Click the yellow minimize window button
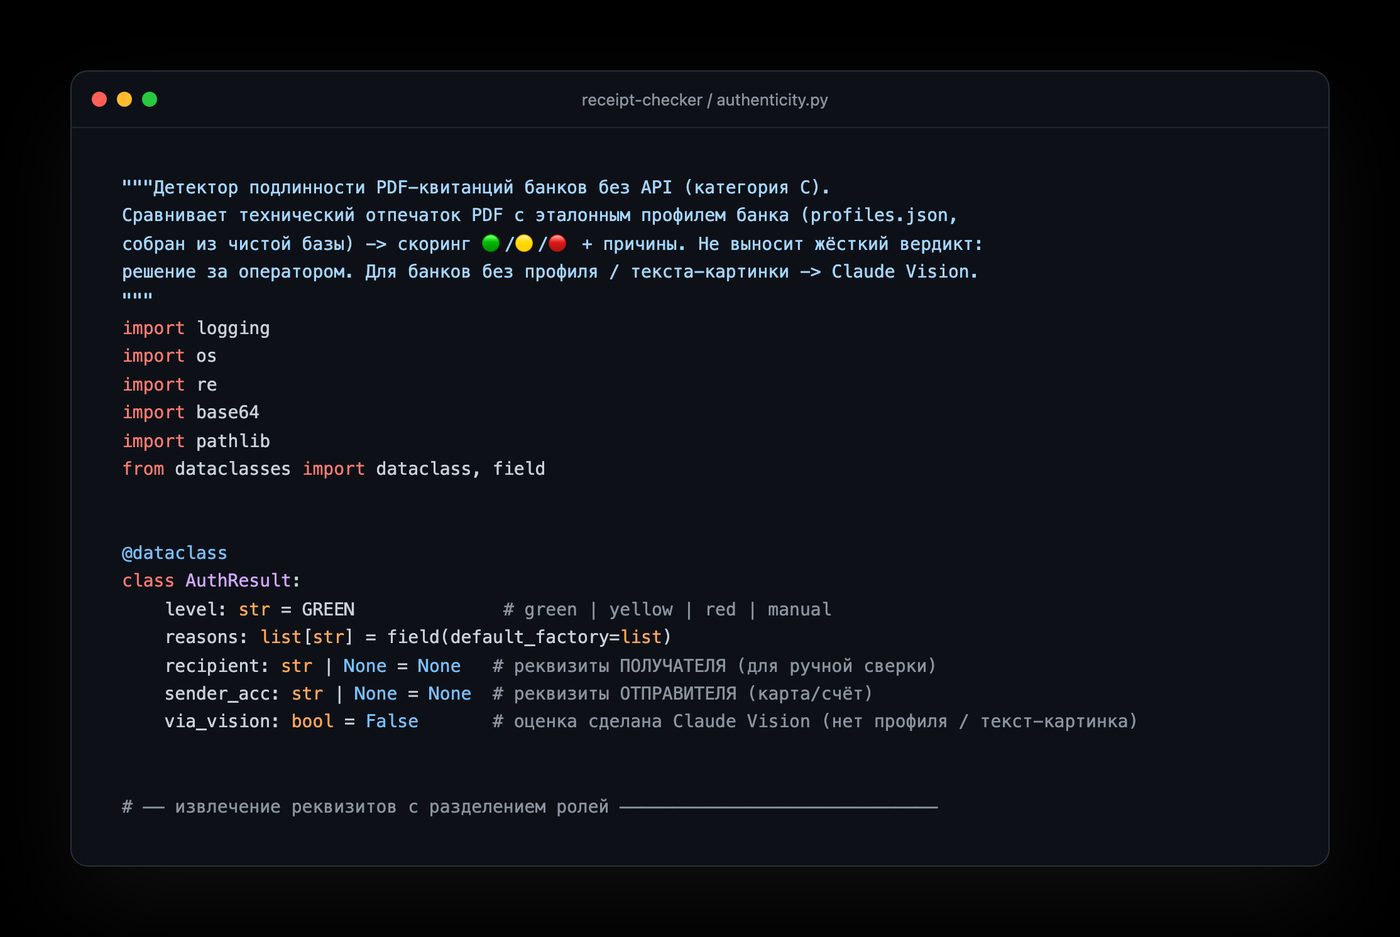This screenshot has height=937, width=1400. tap(124, 99)
